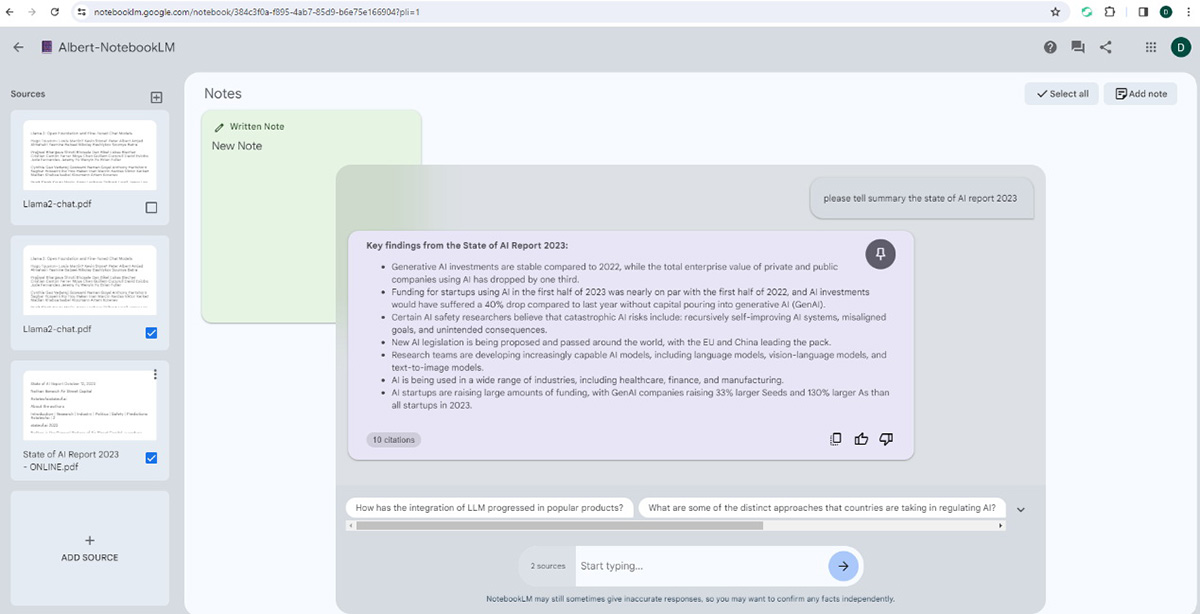Click the site info icon in address bar

[x=80, y=12]
